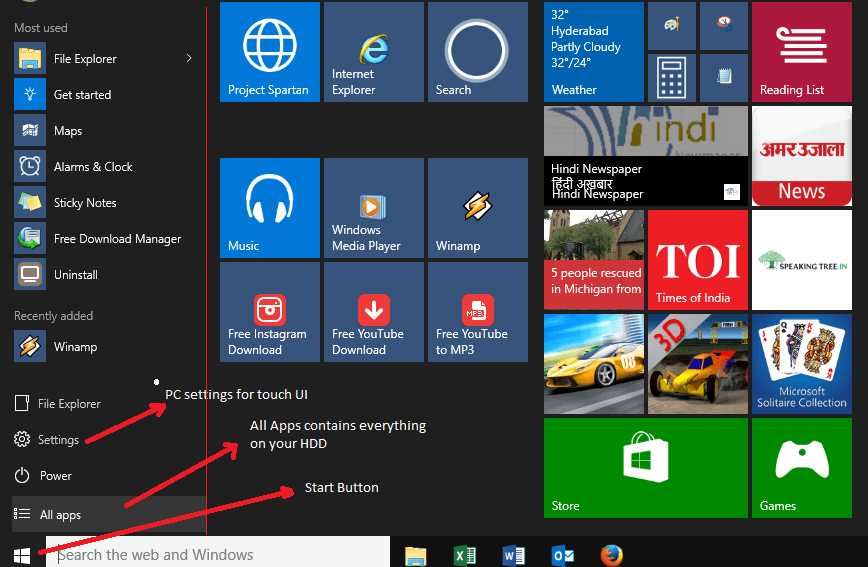Open the Free YouTube to MP3 tile
Image resolution: width=868 pixels, height=567 pixels.
[x=478, y=312]
